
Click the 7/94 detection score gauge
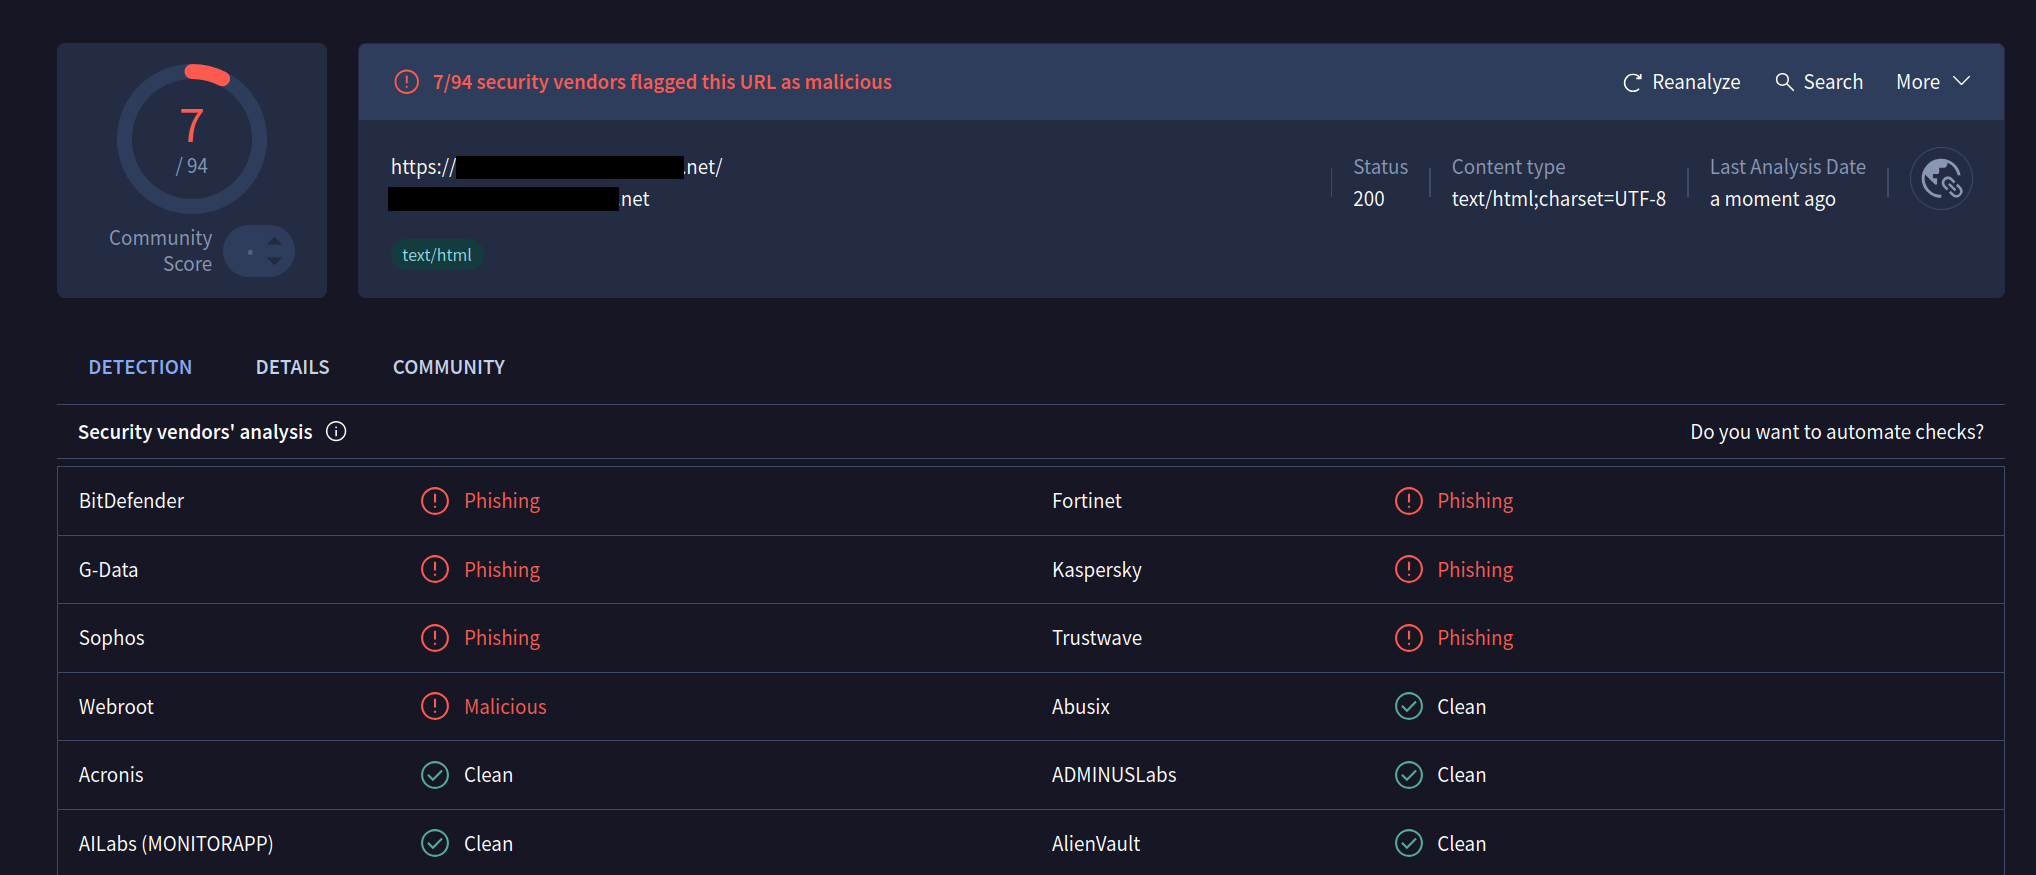[192, 139]
